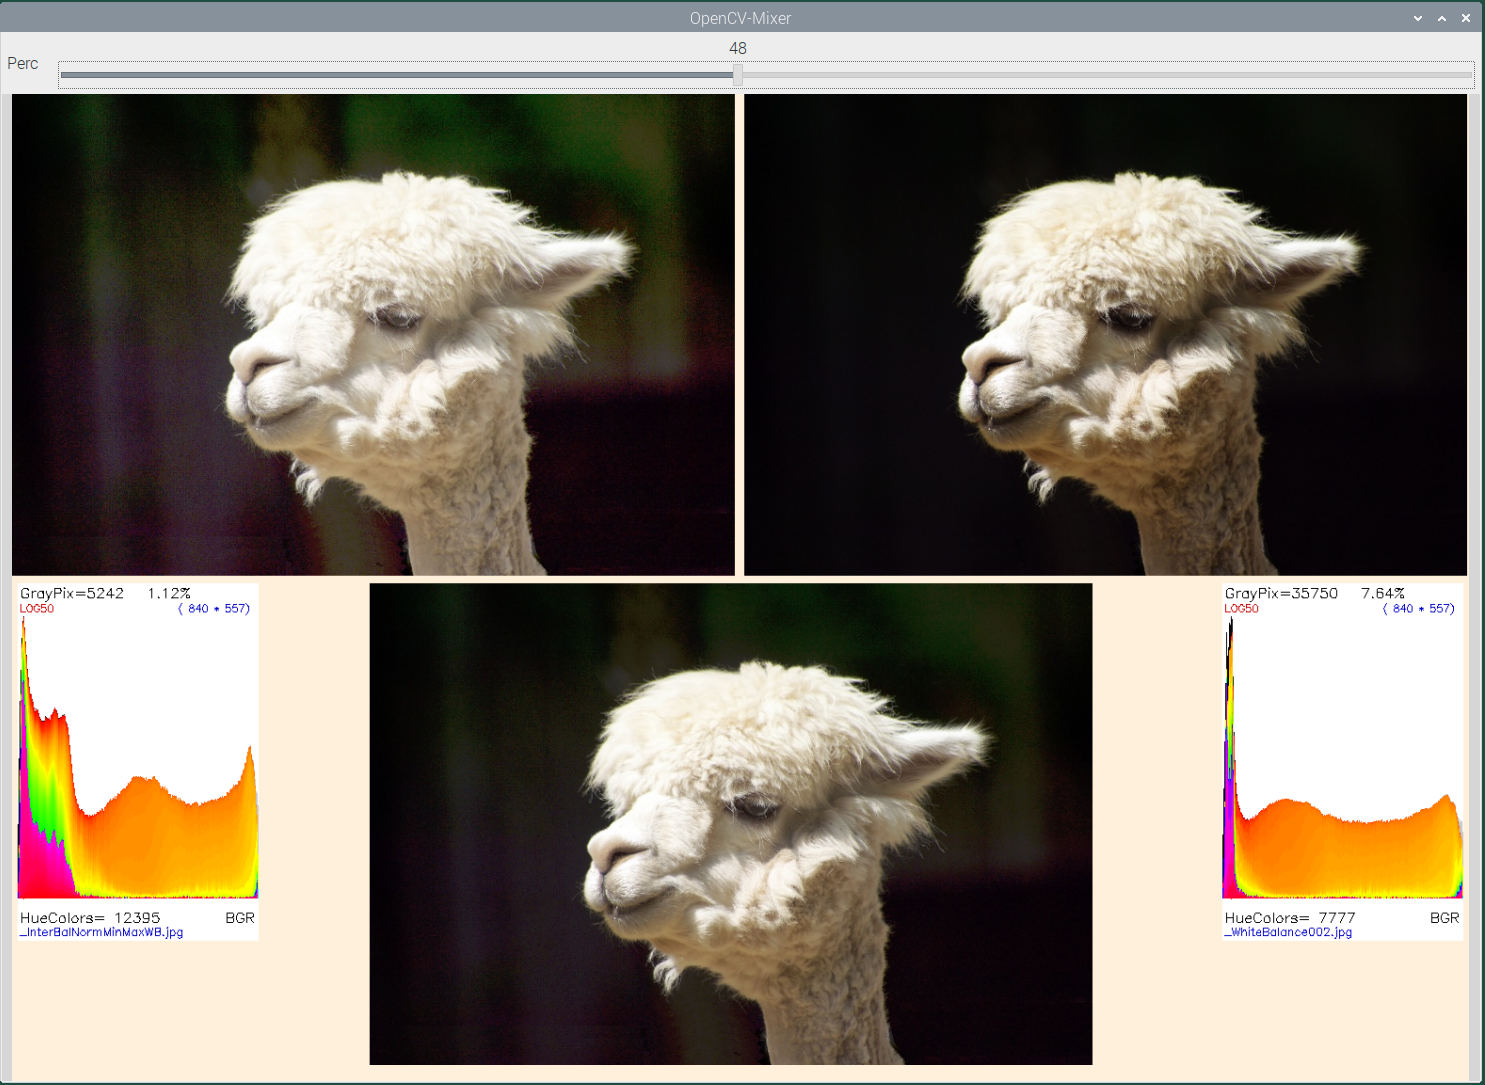Select the top-right white-balanced alpaca image
The height and width of the screenshot is (1085, 1485).
[1105, 334]
